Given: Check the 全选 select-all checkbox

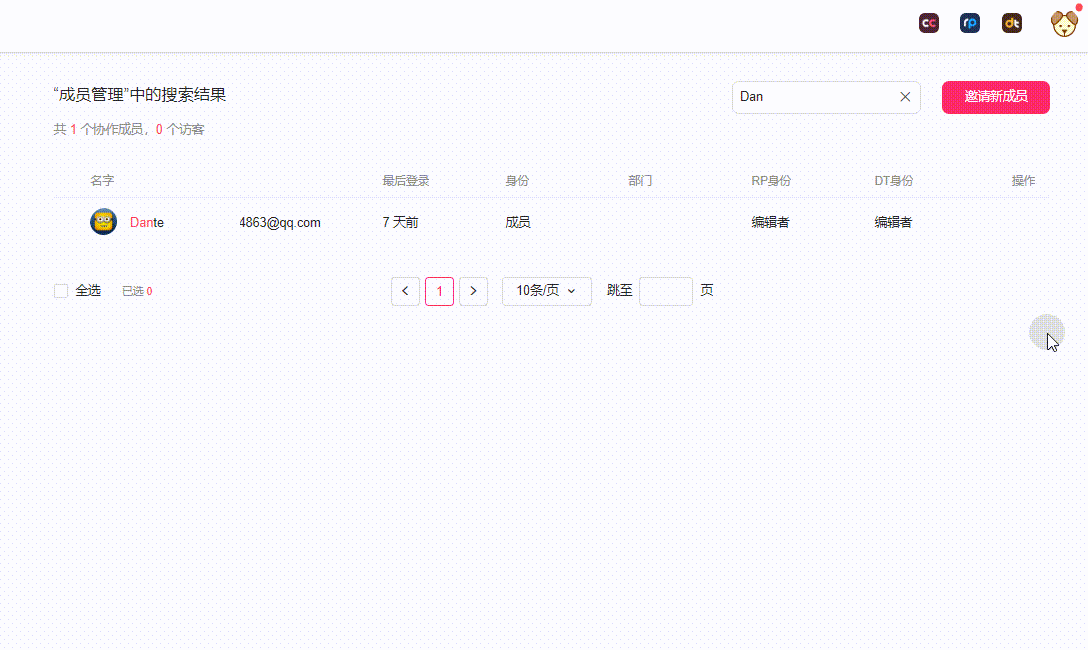Looking at the screenshot, I should pos(61,291).
